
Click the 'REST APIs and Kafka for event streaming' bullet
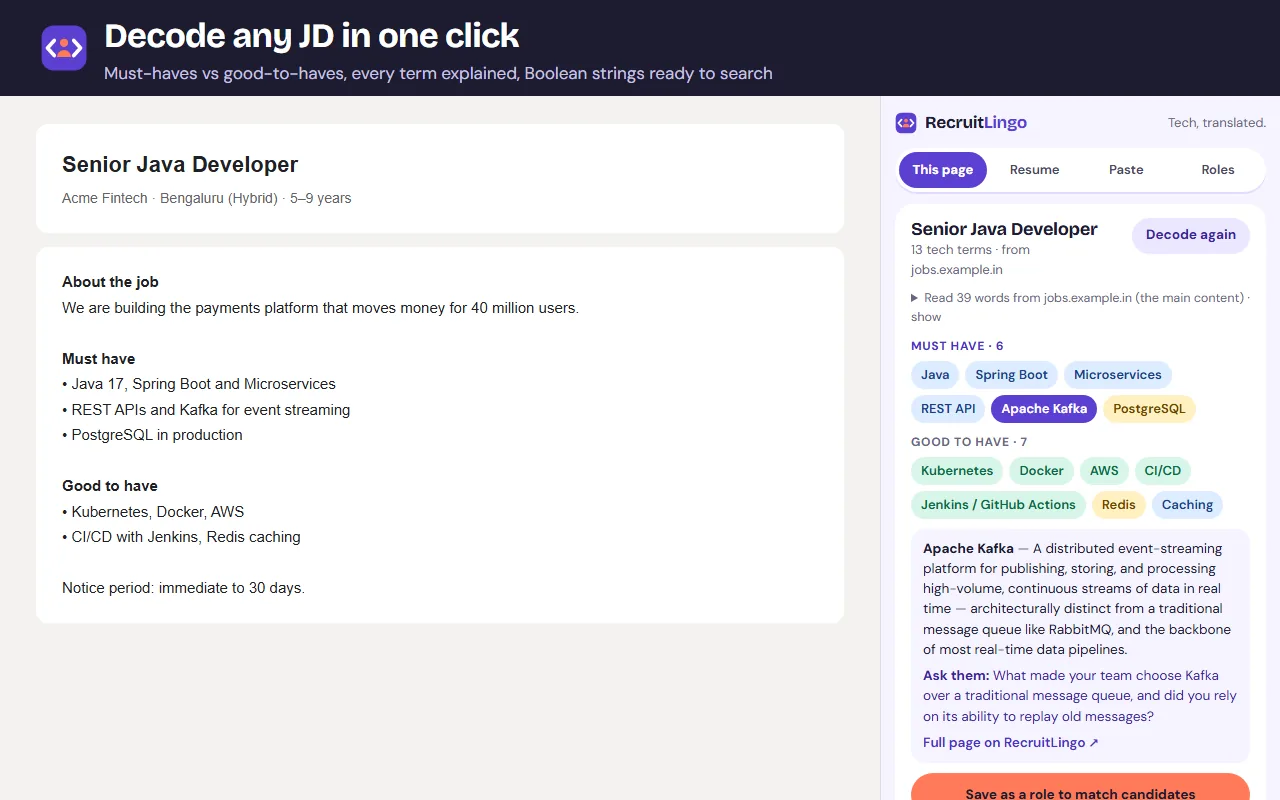click(206, 410)
